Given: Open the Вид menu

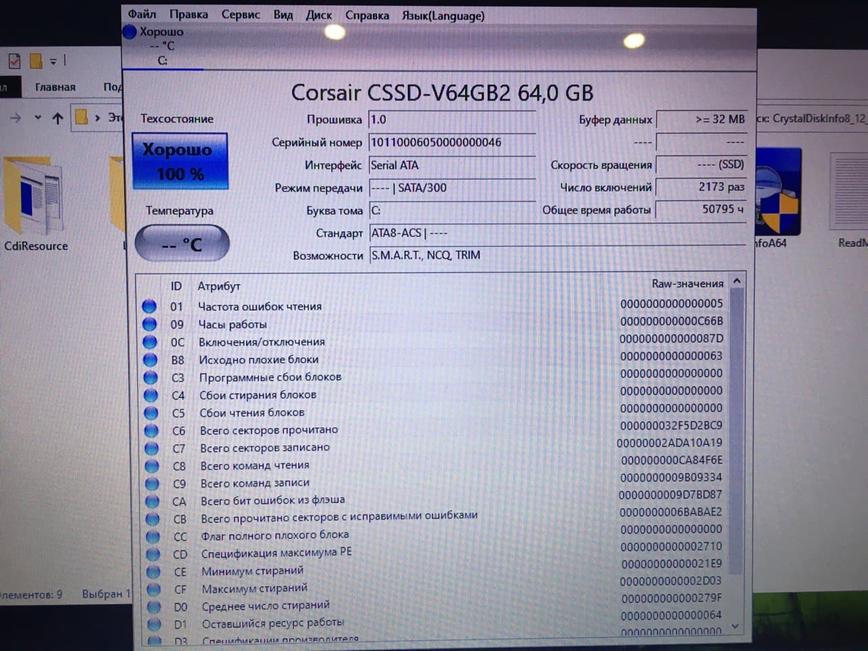Looking at the screenshot, I should tap(283, 15).
